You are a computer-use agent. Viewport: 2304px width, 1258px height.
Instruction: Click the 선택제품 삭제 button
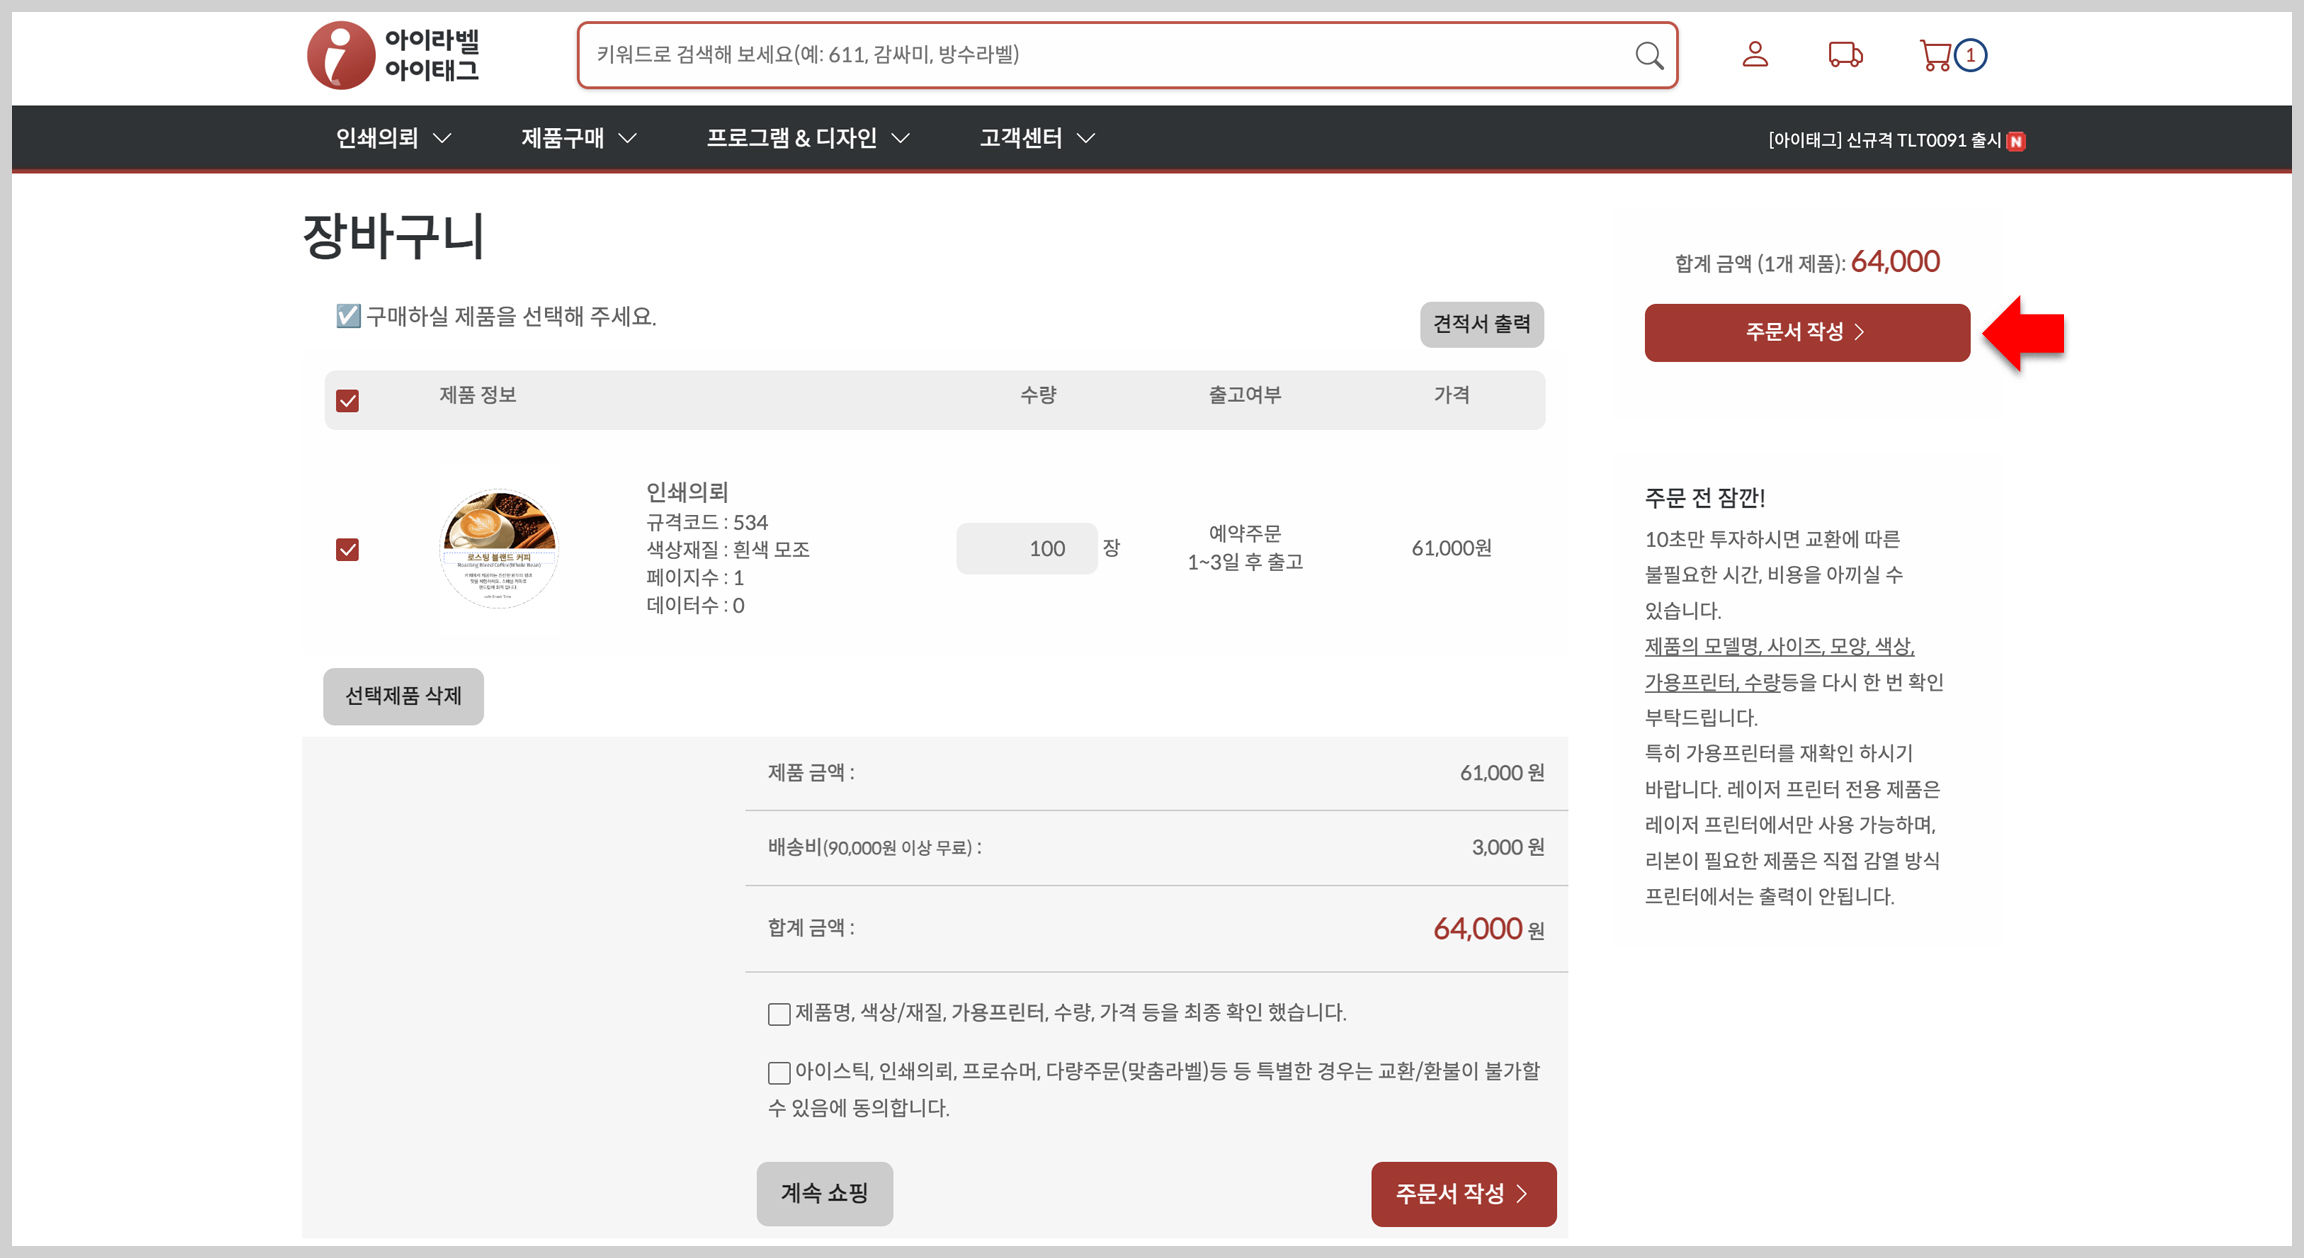403,696
